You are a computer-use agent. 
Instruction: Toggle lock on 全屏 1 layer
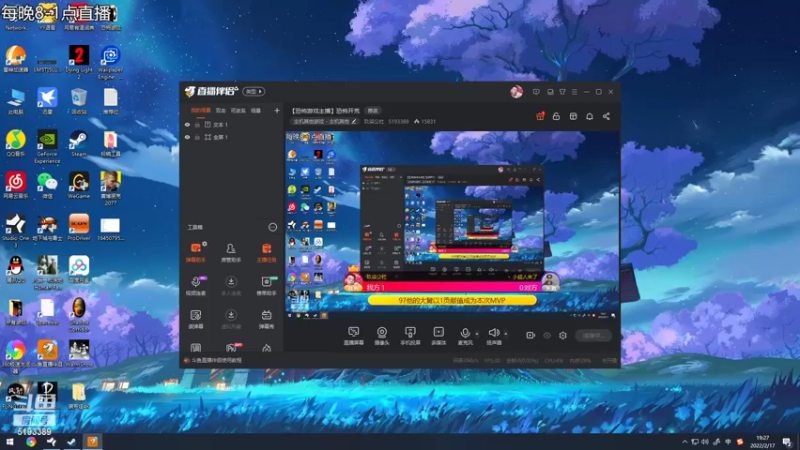coord(197,137)
